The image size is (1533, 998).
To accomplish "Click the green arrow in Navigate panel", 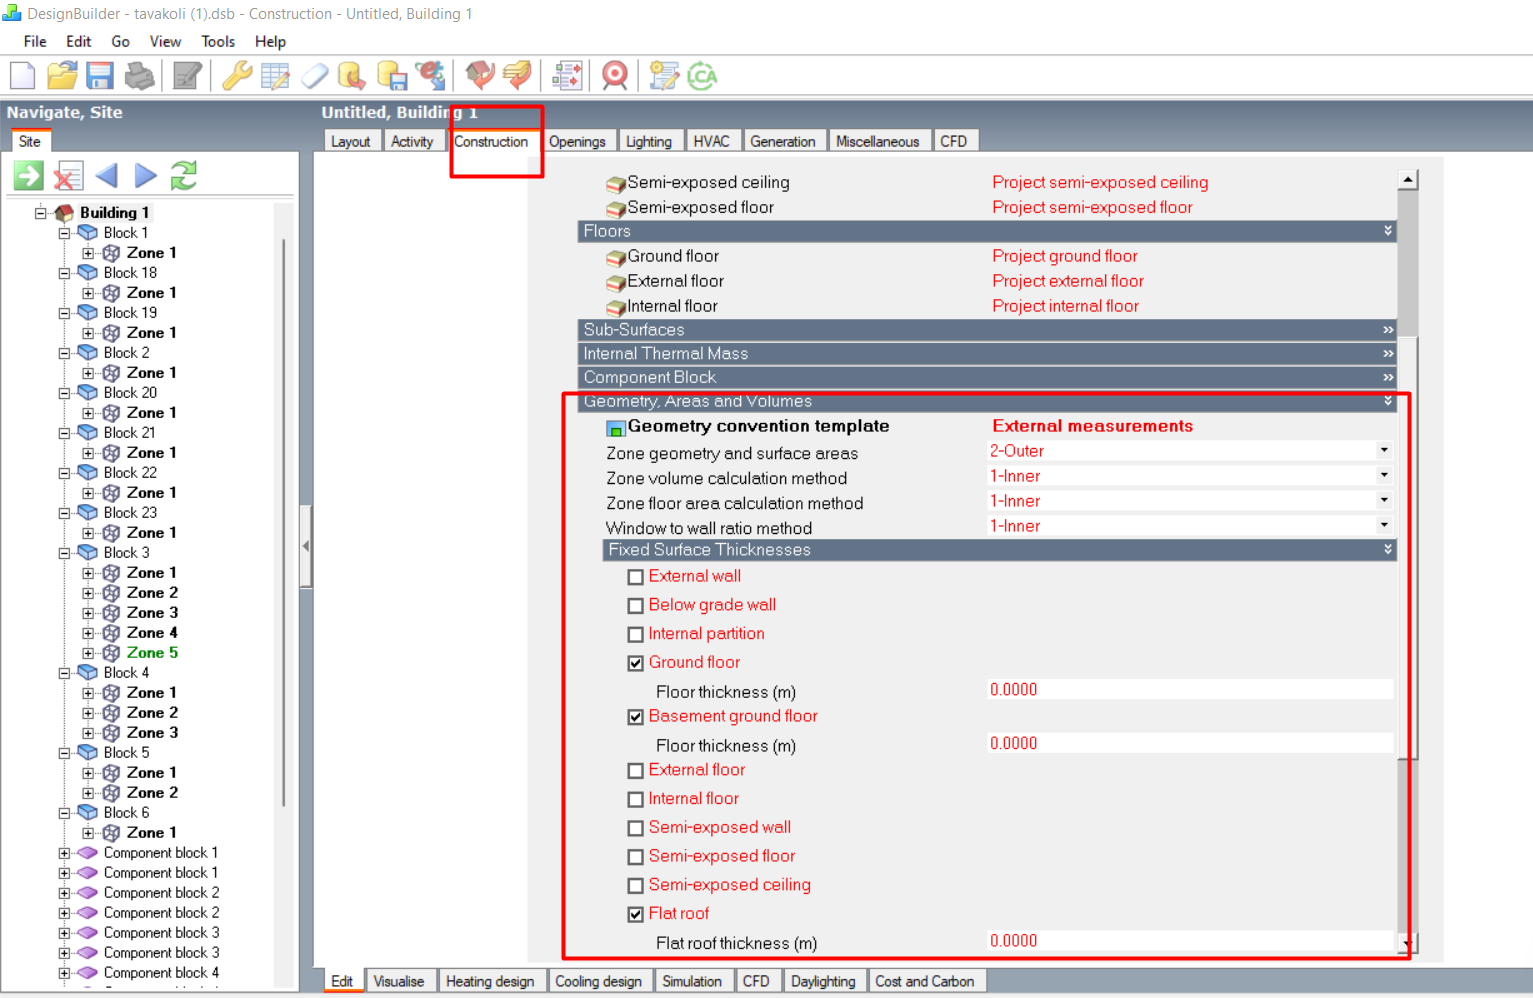I will pyautogui.click(x=29, y=176).
